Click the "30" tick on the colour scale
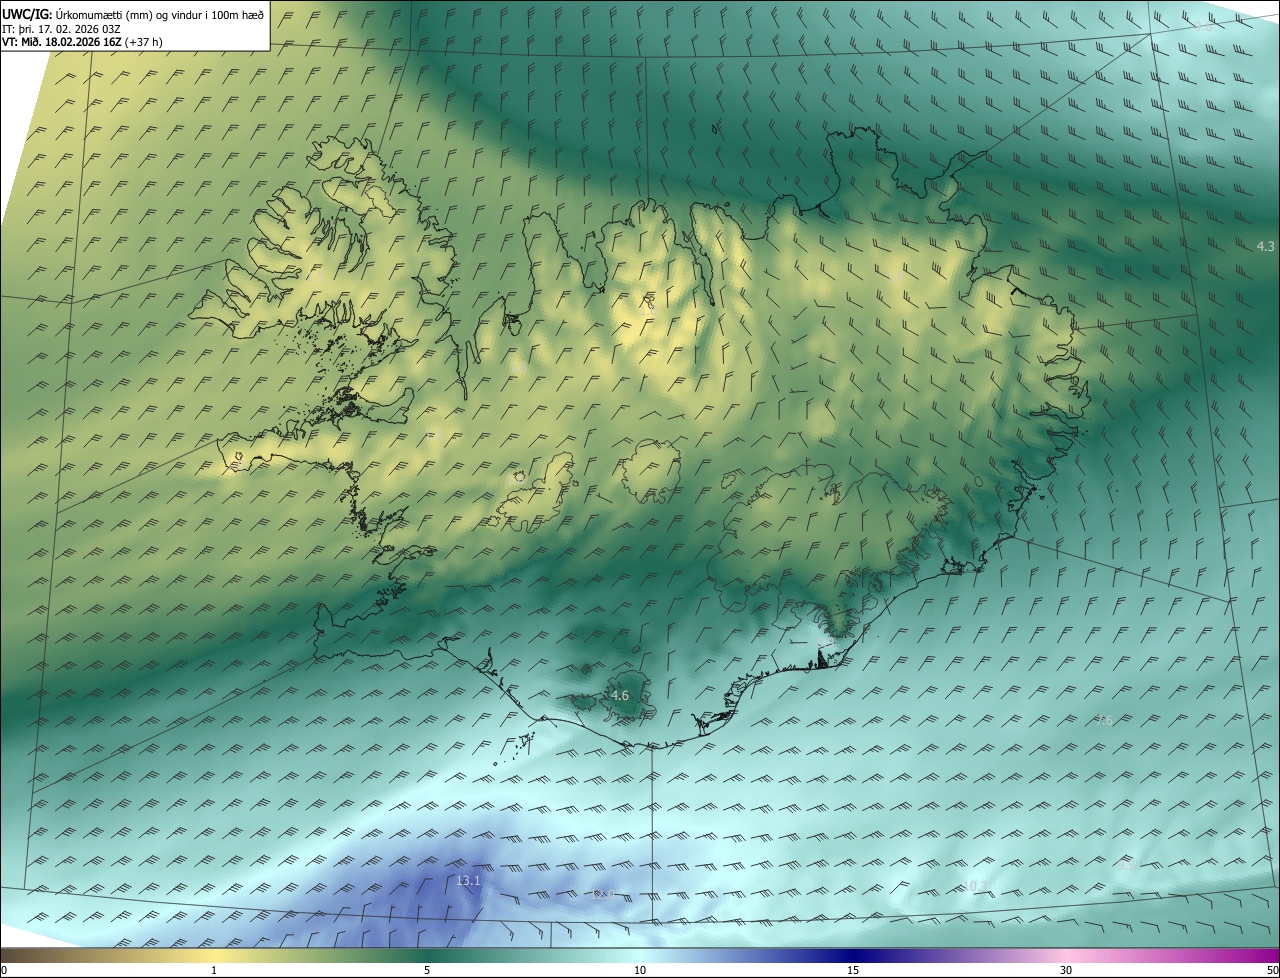The width and height of the screenshot is (1280, 978). (x=1066, y=970)
